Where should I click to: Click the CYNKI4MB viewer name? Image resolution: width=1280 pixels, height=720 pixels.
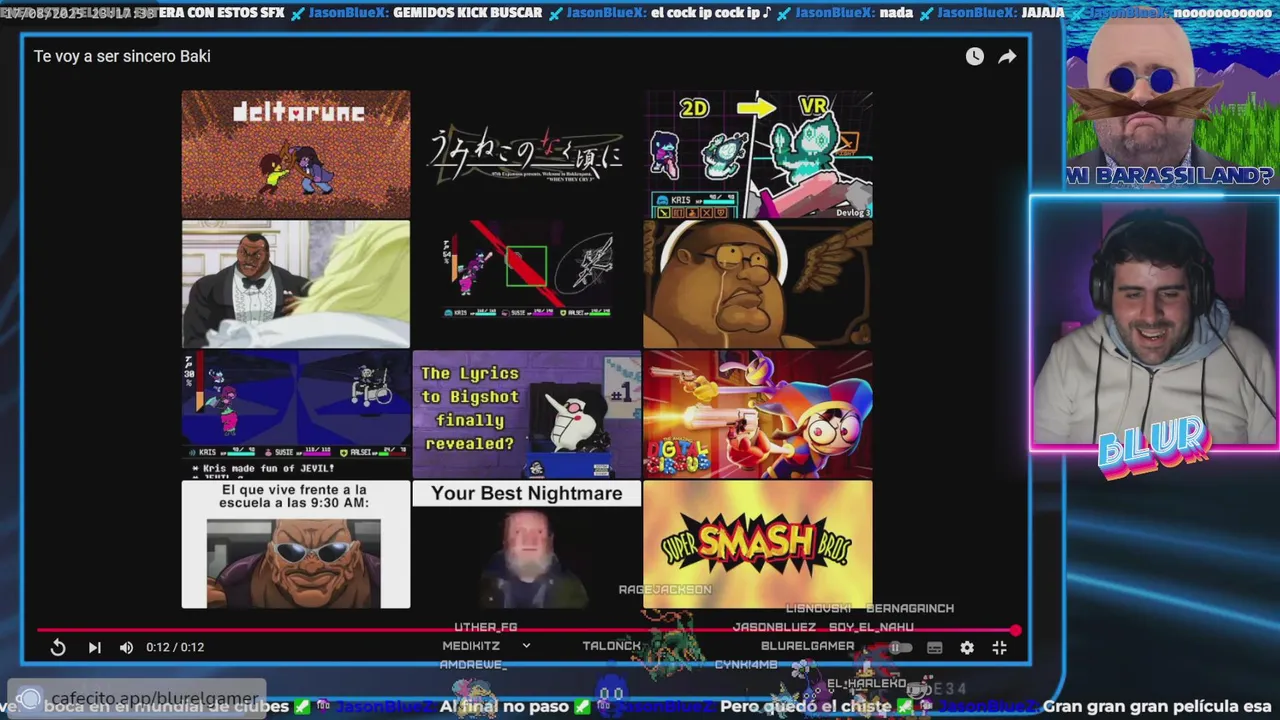746,665
